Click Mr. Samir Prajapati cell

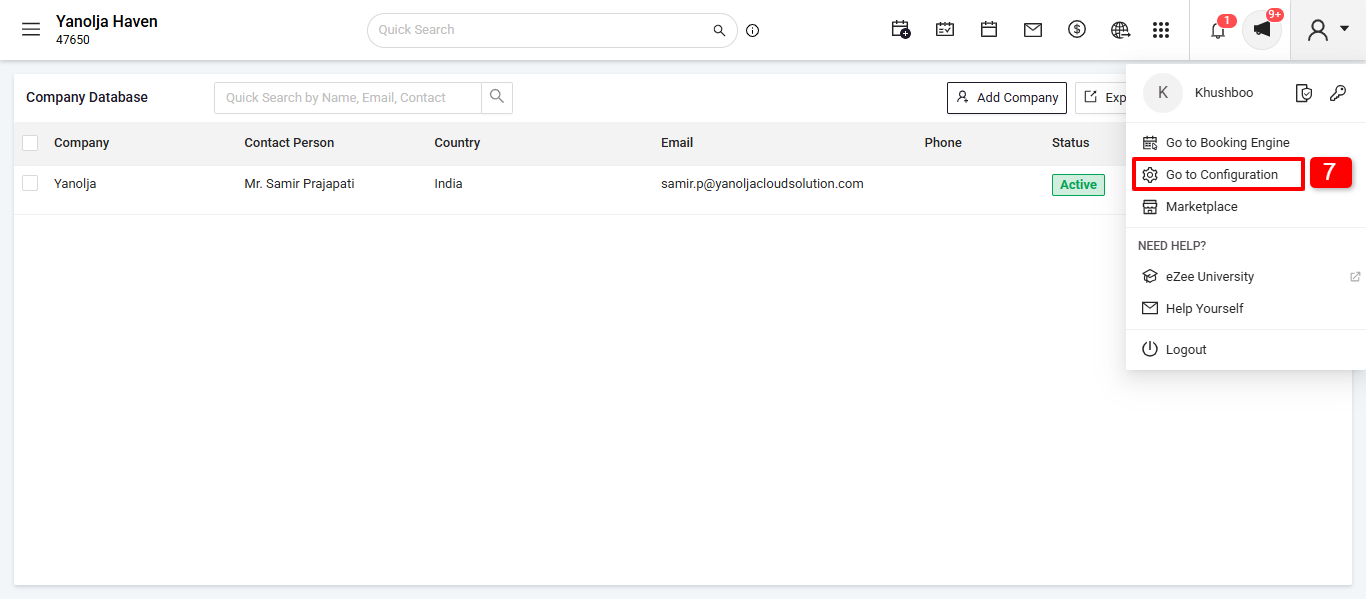(299, 184)
